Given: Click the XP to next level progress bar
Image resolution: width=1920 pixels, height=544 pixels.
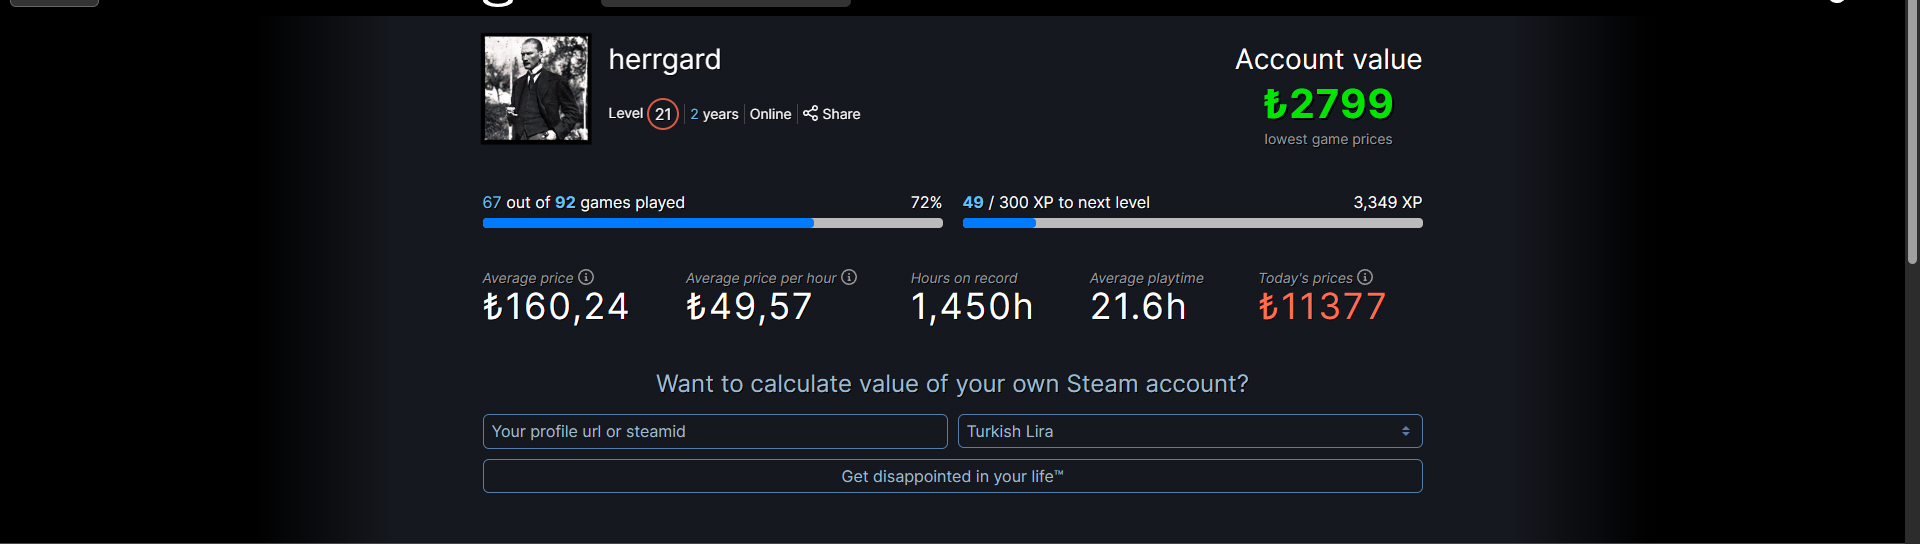Looking at the screenshot, I should [1192, 223].
